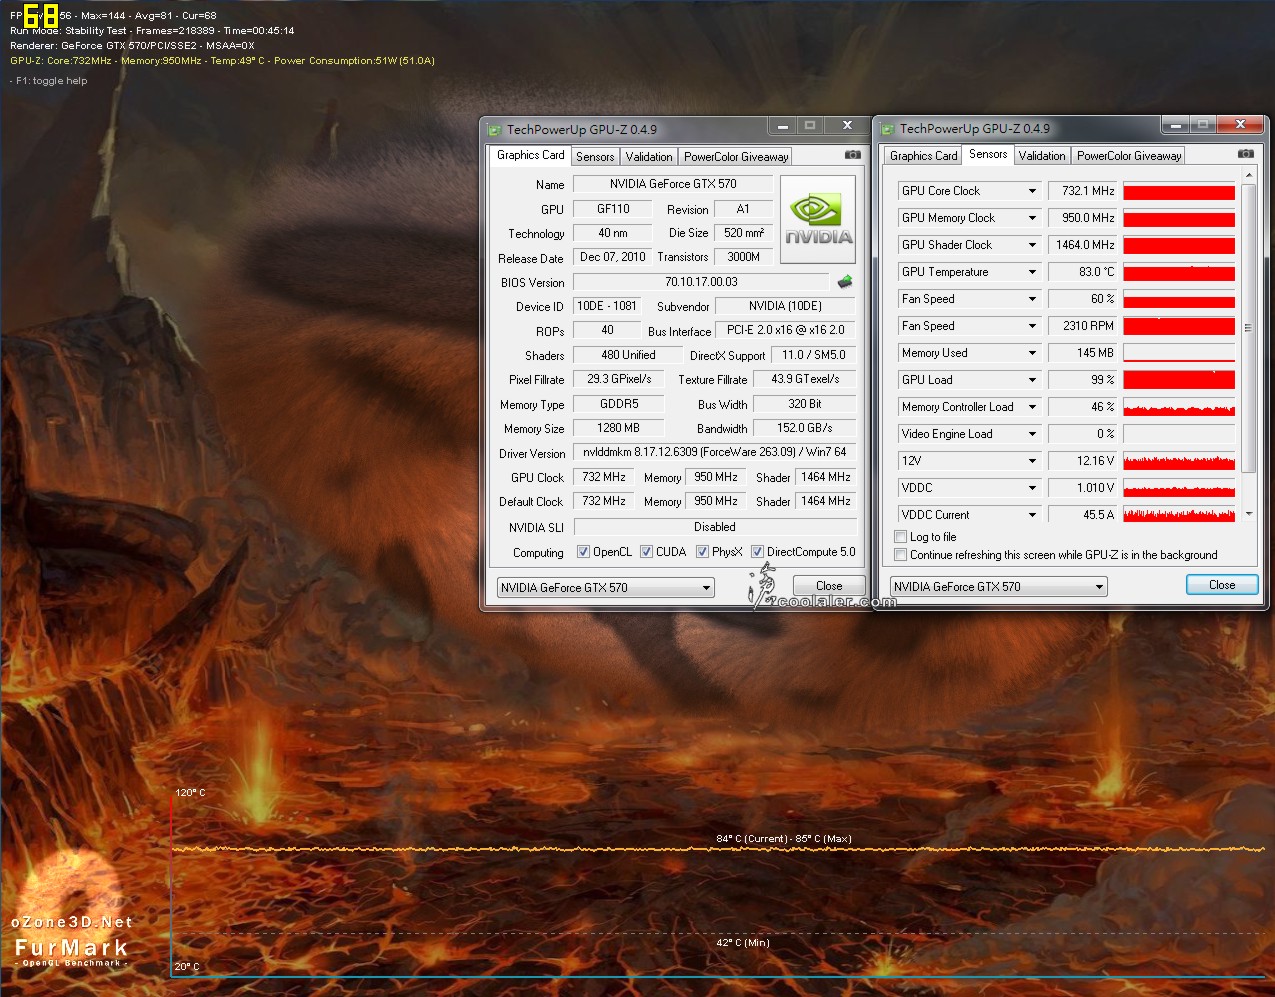
Task: Switch to Graphics Card tab in right GPU-Z window
Action: [923, 156]
